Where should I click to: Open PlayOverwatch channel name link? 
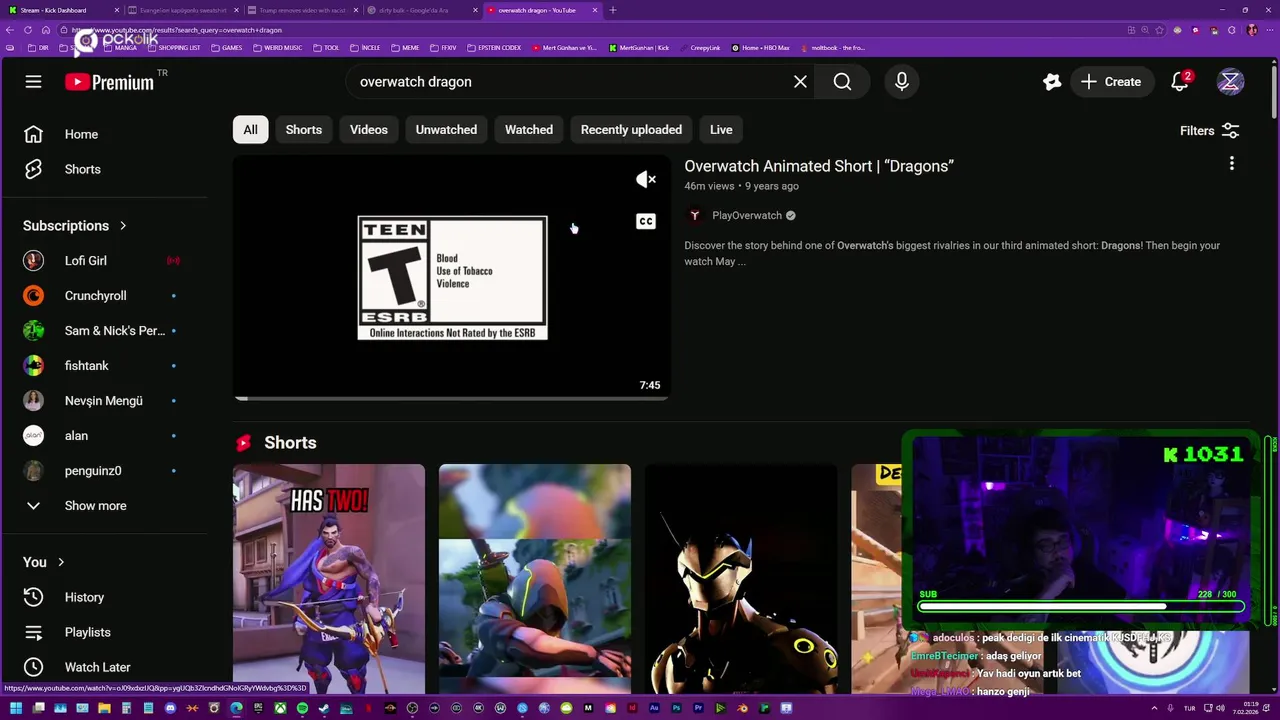pos(747,215)
